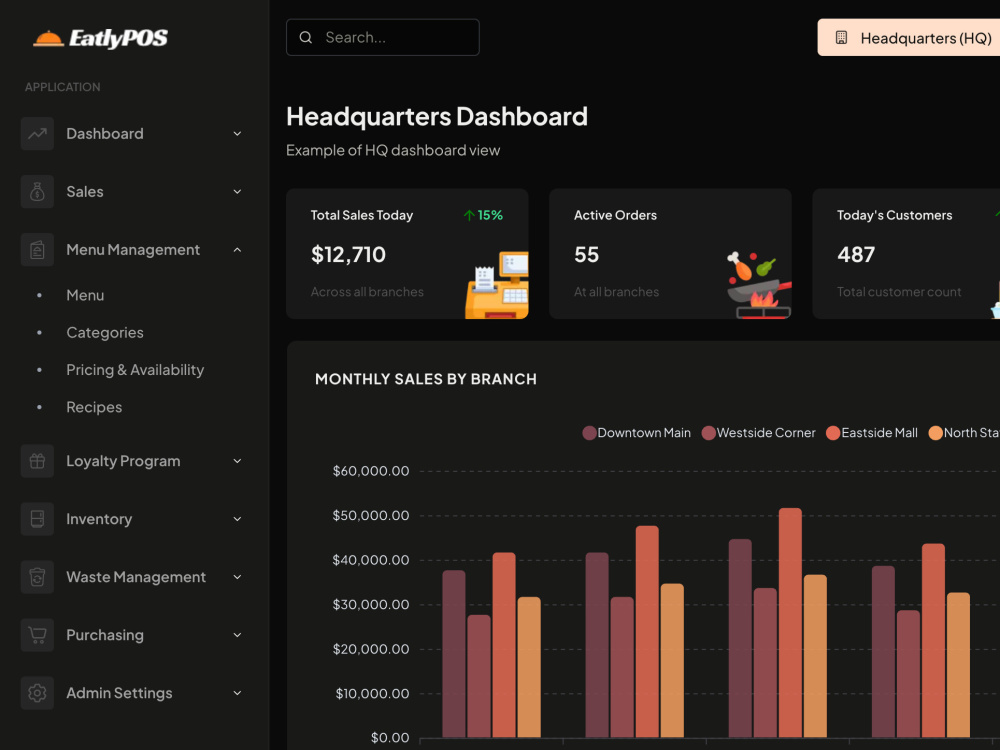
Task: Expand the Dashboard chevron
Action: point(237,134)
